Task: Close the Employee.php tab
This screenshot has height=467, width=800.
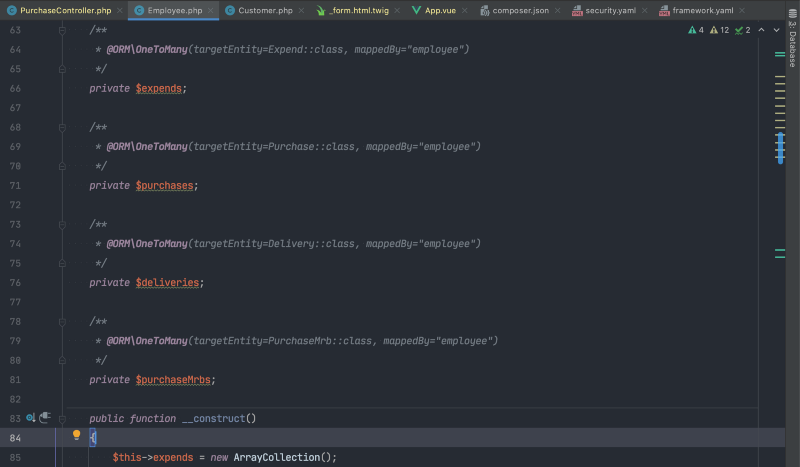Action: pos(210,10)
